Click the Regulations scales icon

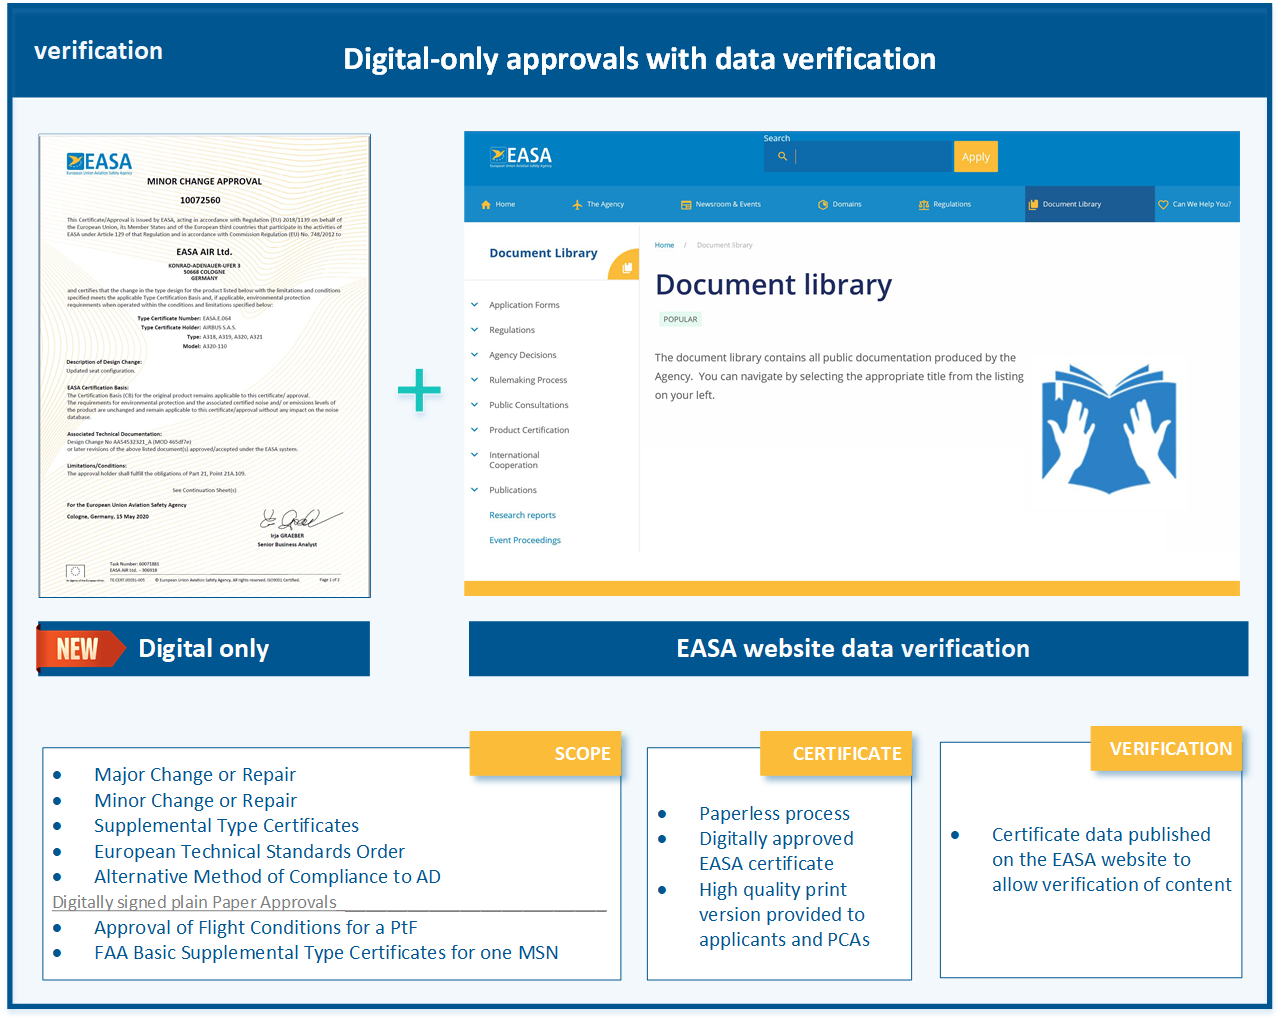[x=924, y=205]
